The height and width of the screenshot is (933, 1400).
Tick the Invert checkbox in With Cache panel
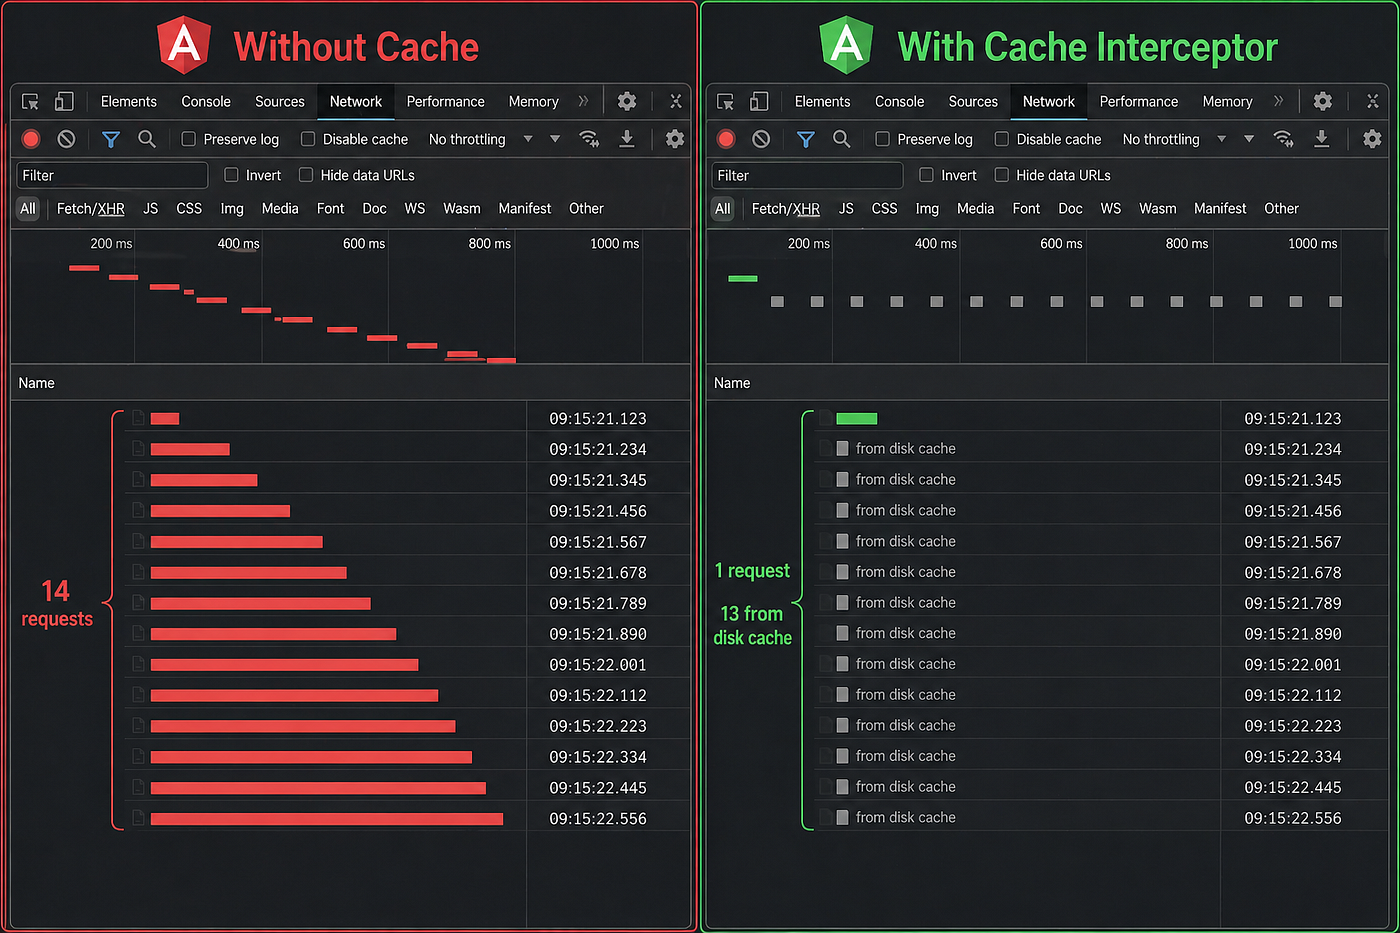(926, 175)
